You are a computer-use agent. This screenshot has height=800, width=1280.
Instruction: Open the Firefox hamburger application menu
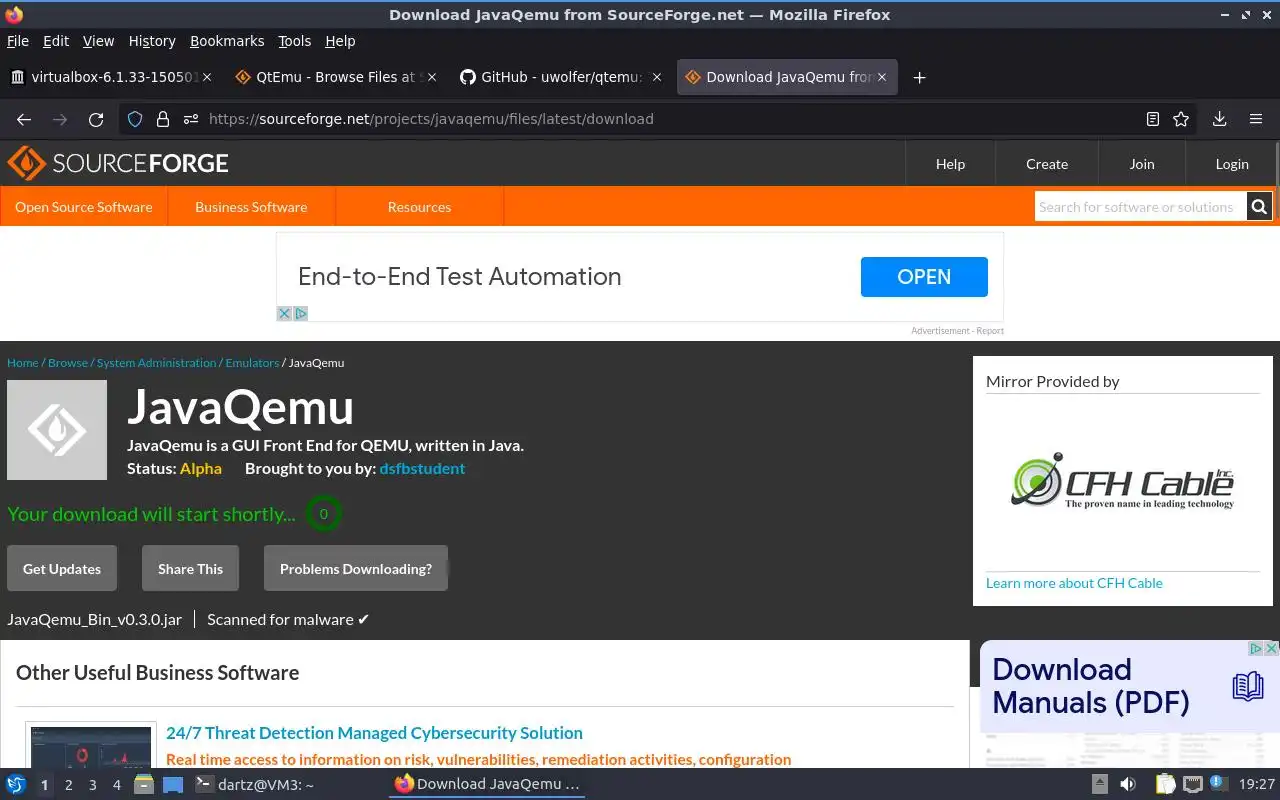click(1256, 119)
